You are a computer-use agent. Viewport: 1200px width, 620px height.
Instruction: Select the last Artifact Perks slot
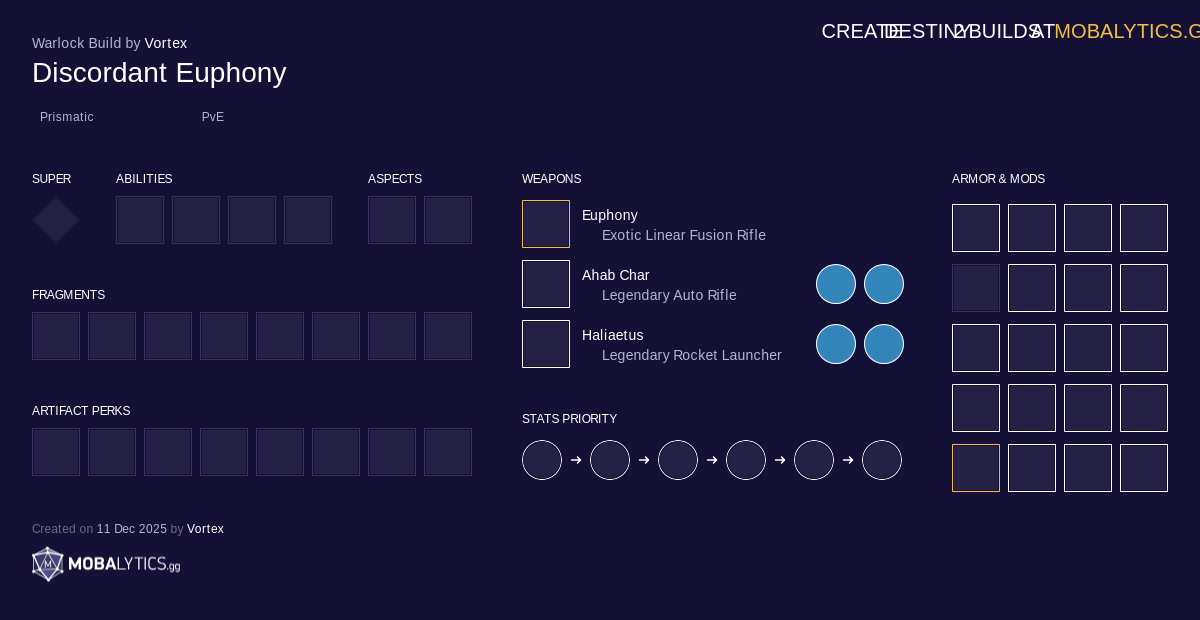[x=448, y=452]
